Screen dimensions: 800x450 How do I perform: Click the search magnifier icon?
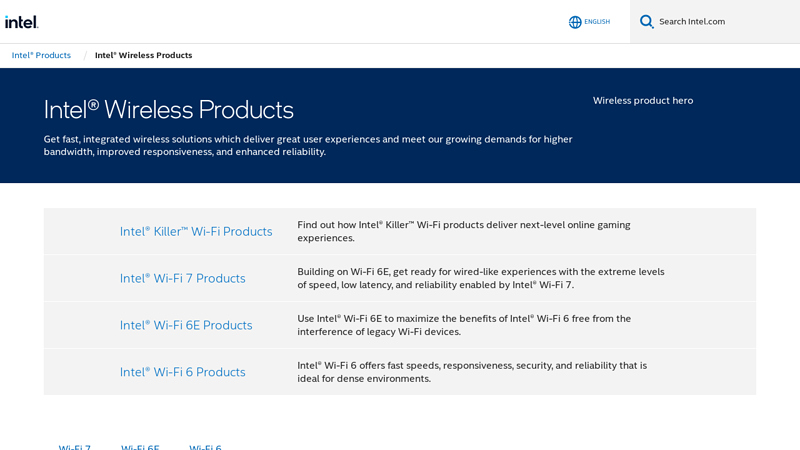[x=646, y=21]
